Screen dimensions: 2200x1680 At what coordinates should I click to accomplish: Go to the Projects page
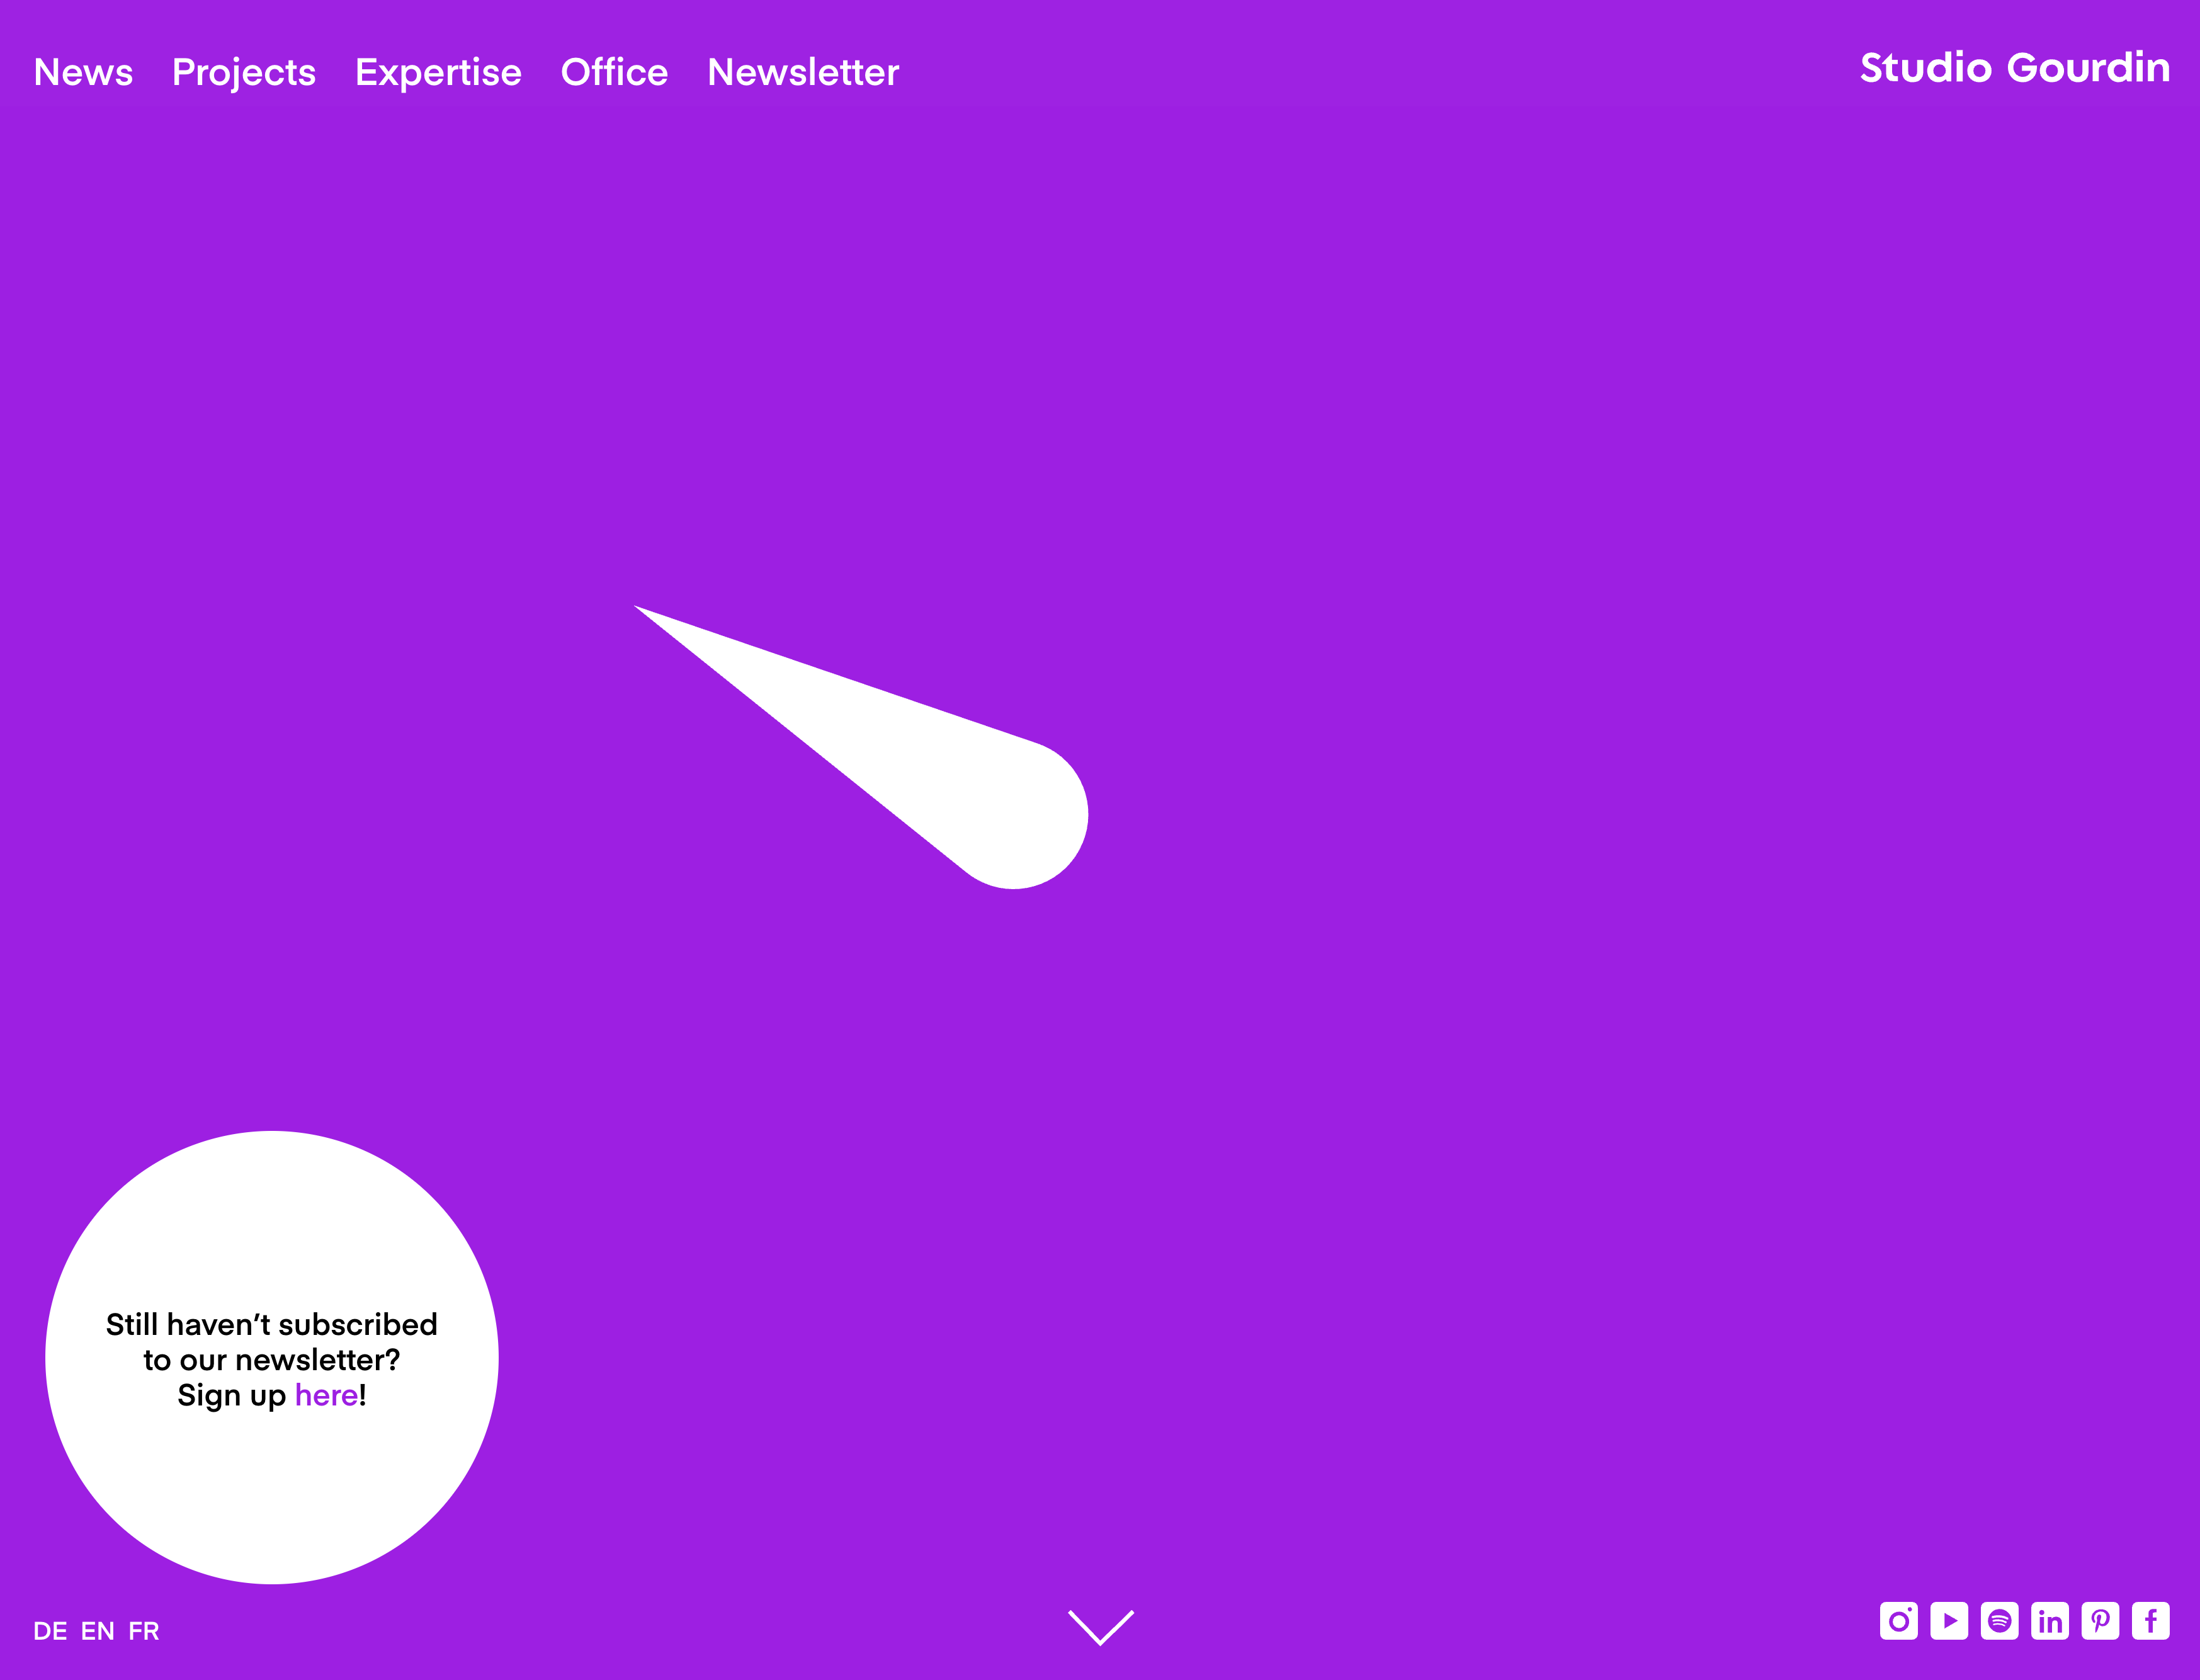pyautogui.click(x=244, y=73)
